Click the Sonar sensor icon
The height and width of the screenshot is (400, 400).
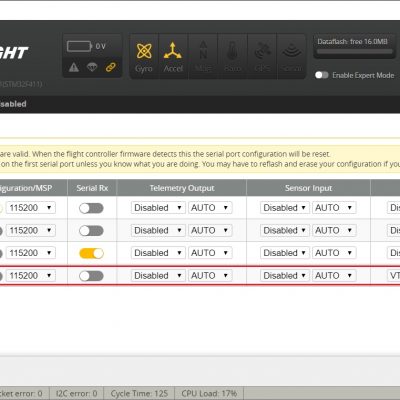[291, 57]
